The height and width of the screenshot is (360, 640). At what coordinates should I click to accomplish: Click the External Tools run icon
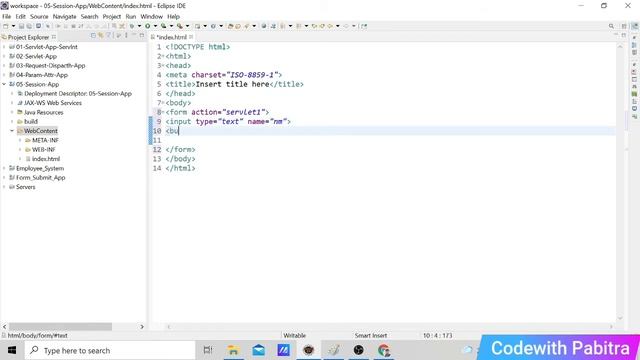(x=179, y=26)
